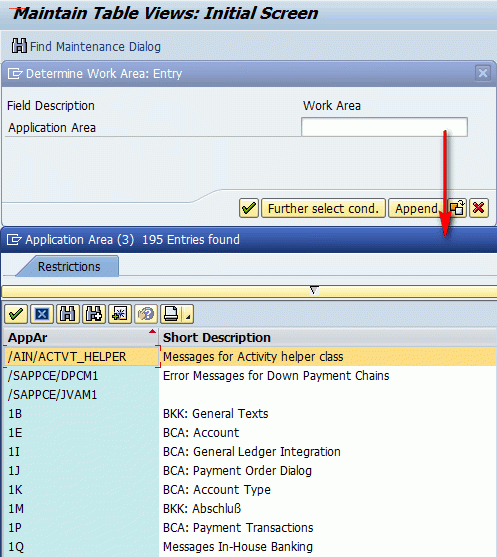
Task: Click the Find Next binoculars icon
Action: tap(94, 314)
